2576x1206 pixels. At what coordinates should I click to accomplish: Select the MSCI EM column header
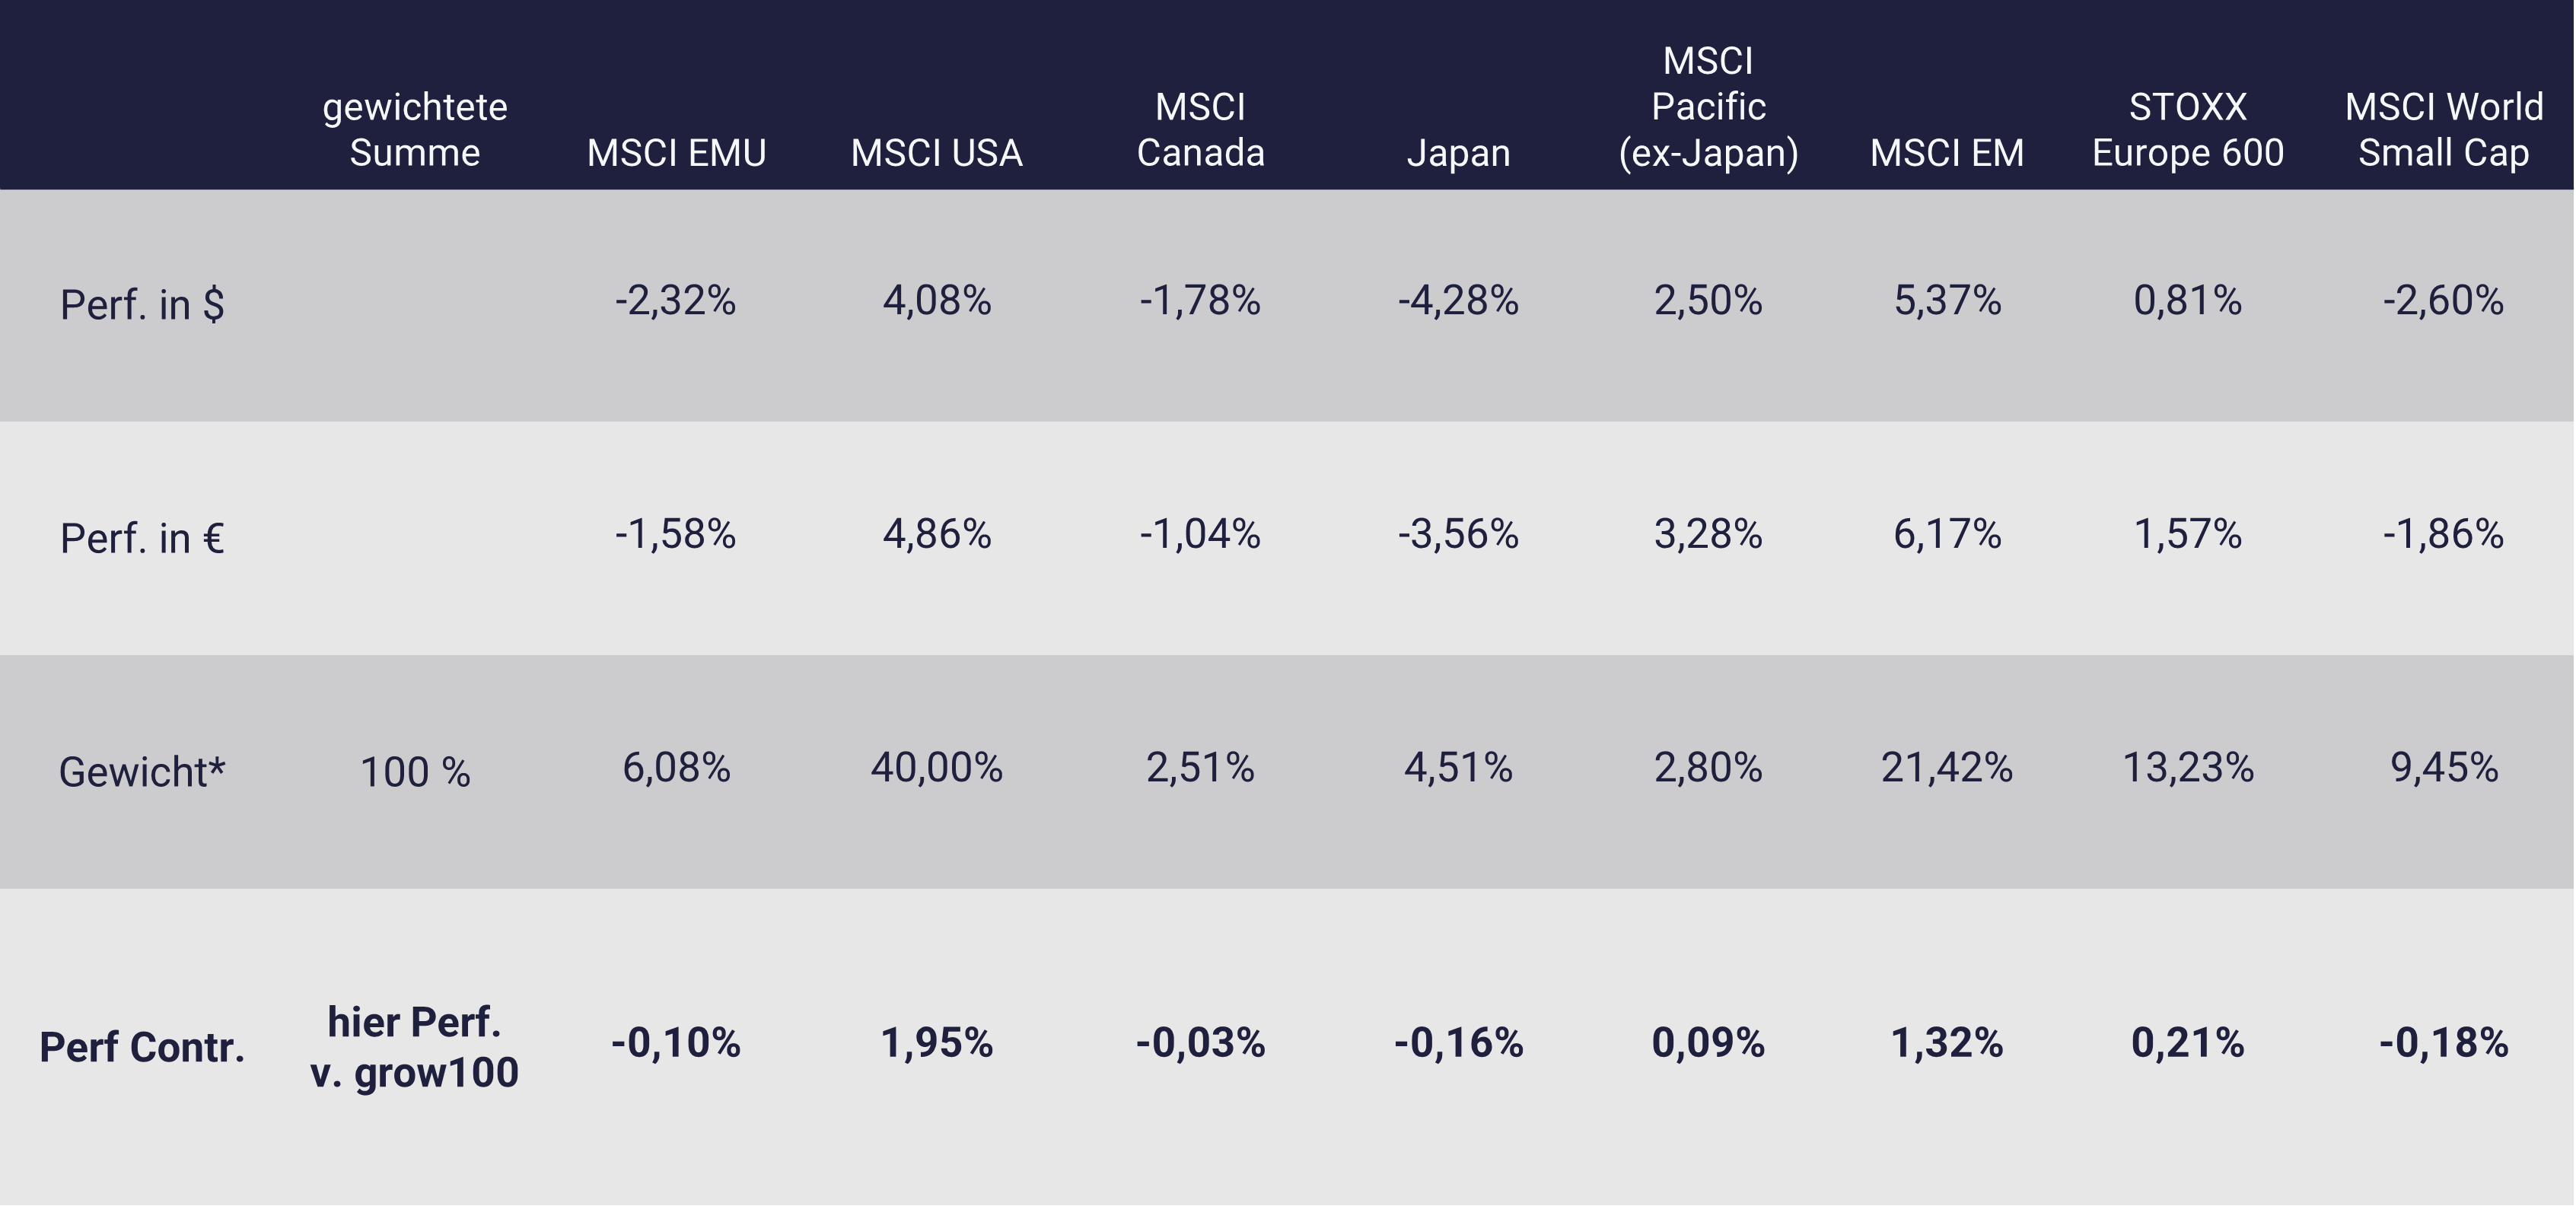(1946, 153)
